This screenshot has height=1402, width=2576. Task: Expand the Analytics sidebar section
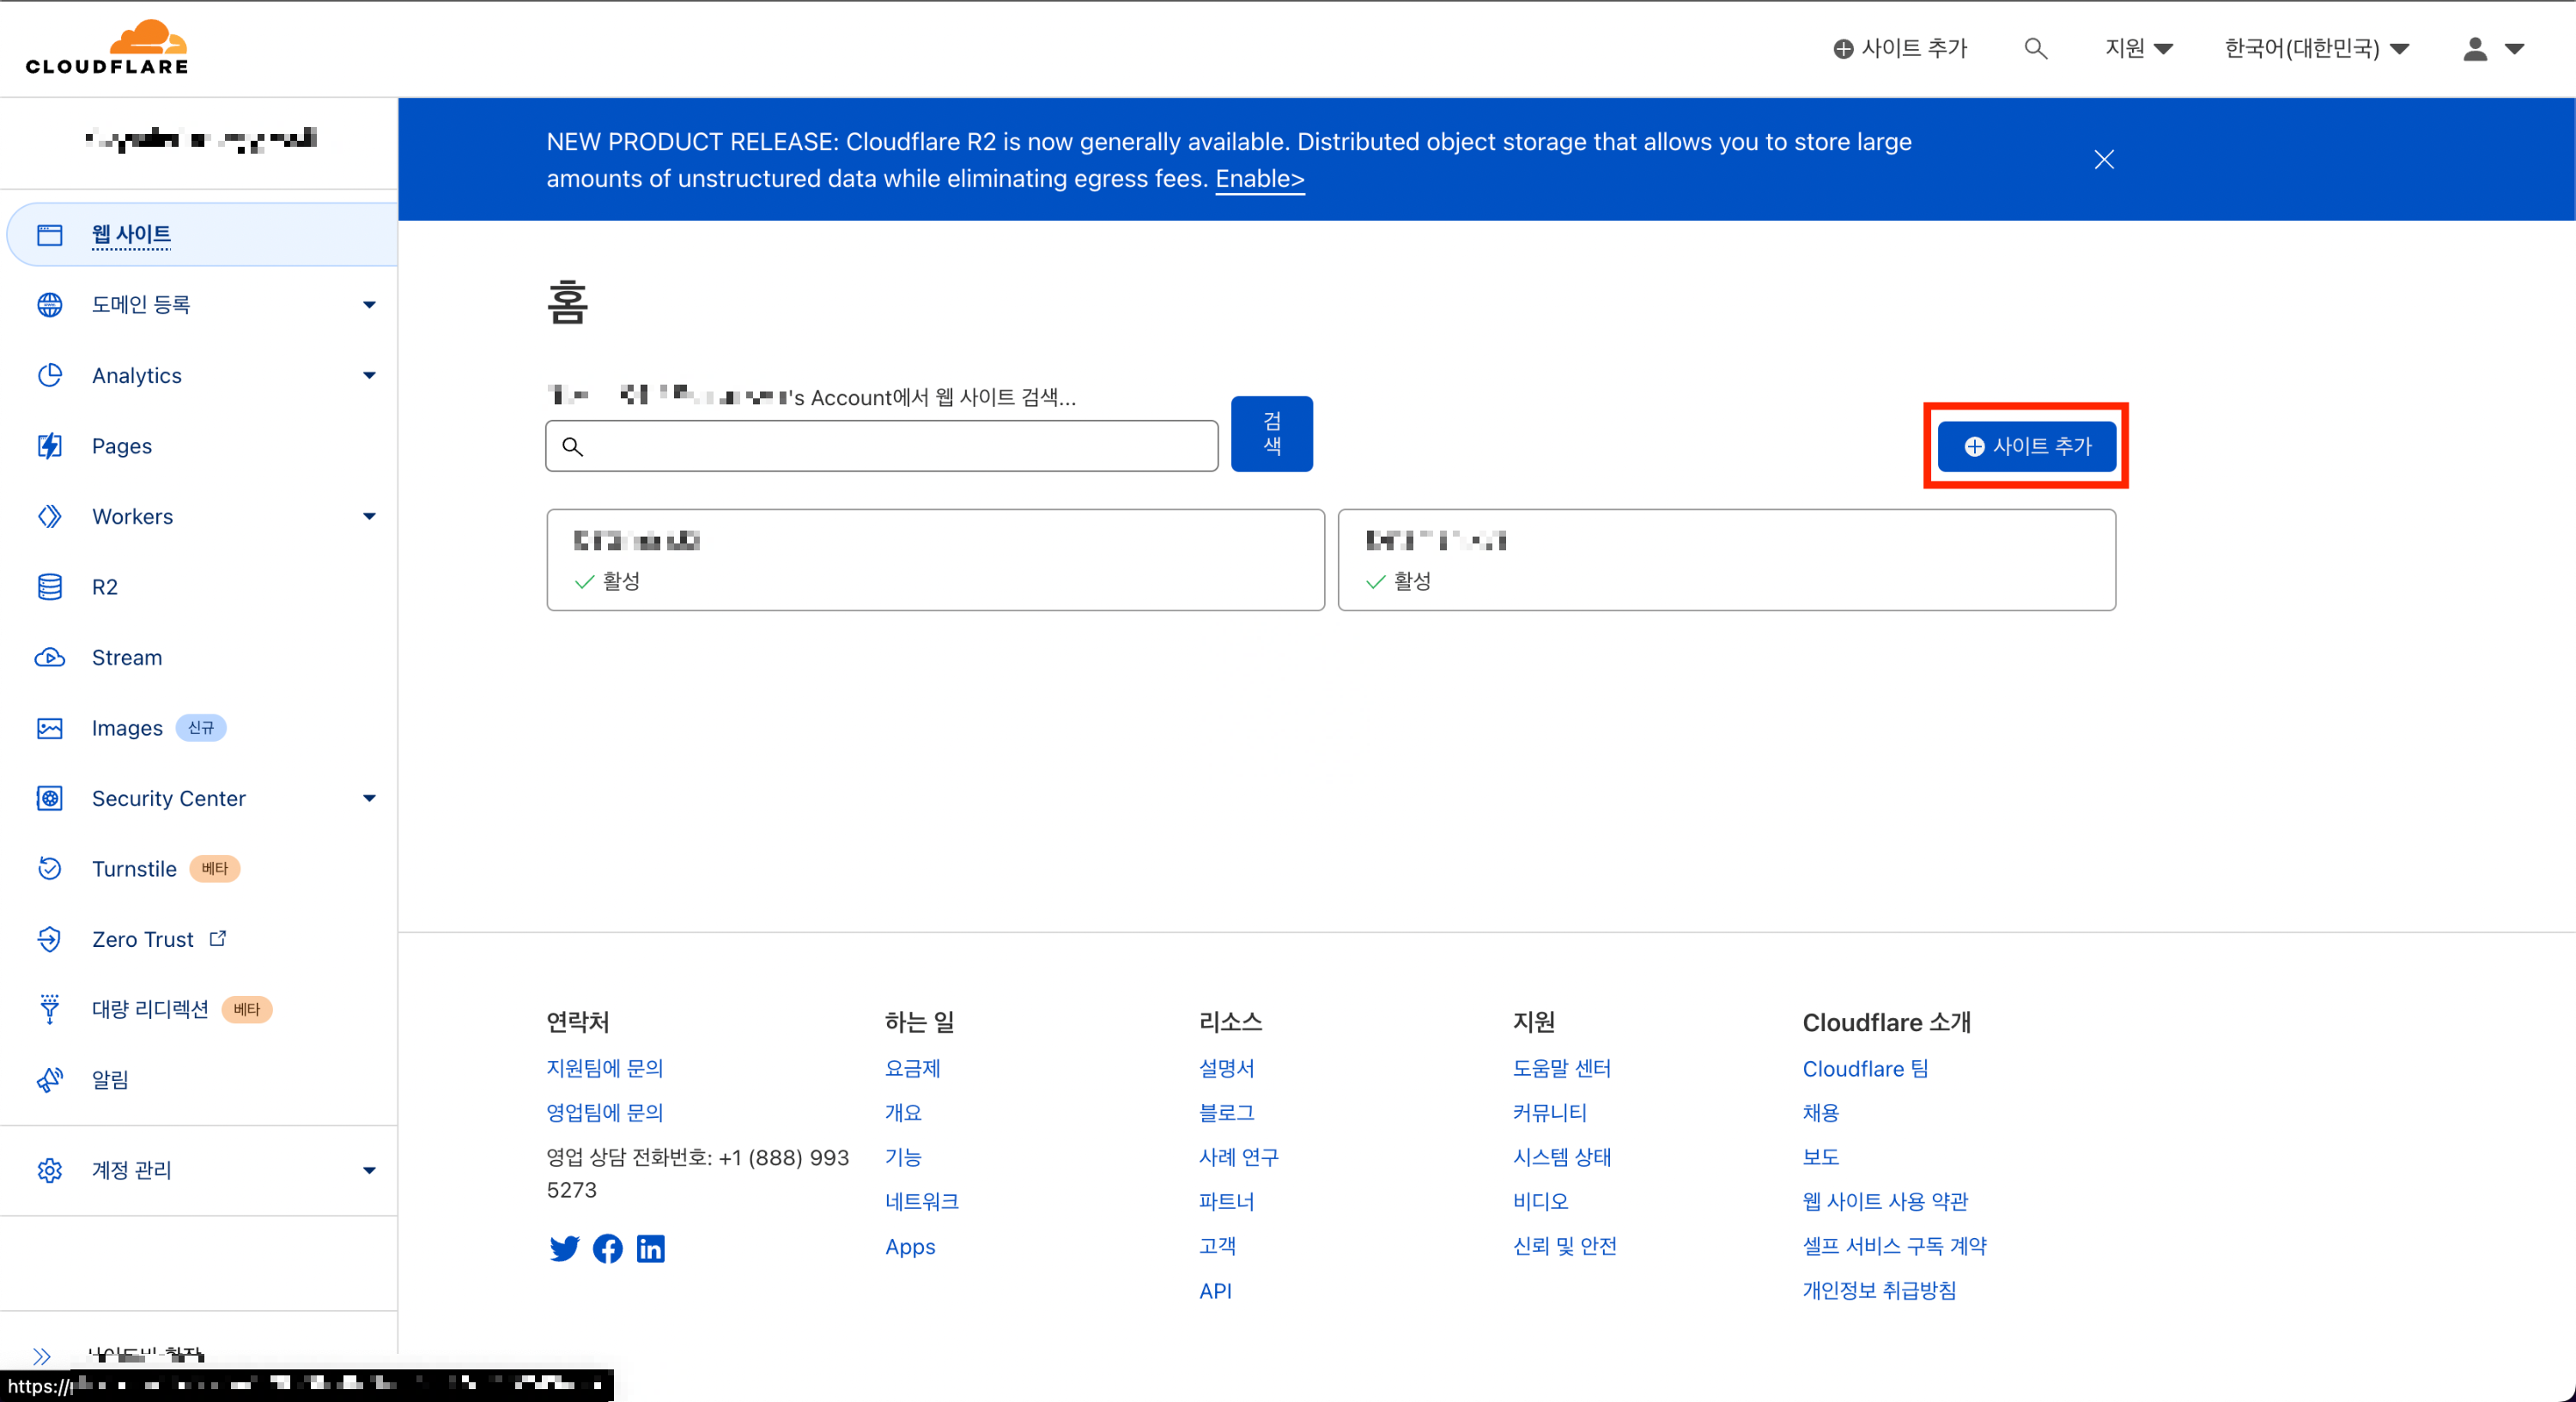tap(369, 375)
